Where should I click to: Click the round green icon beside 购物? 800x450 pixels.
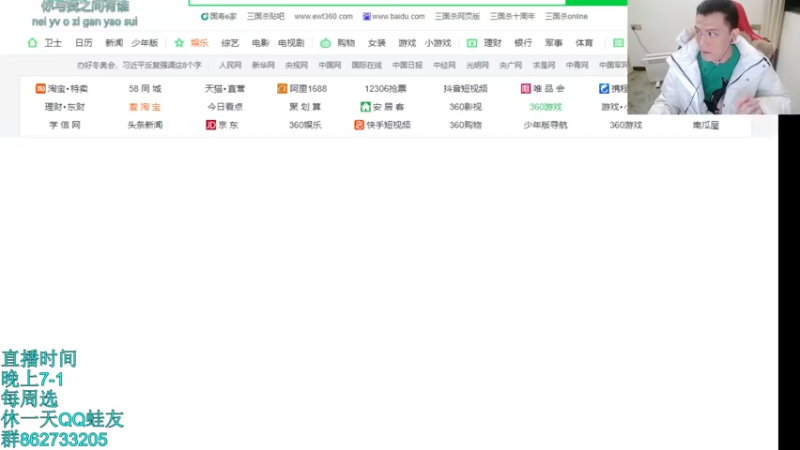tap(325, 43)
